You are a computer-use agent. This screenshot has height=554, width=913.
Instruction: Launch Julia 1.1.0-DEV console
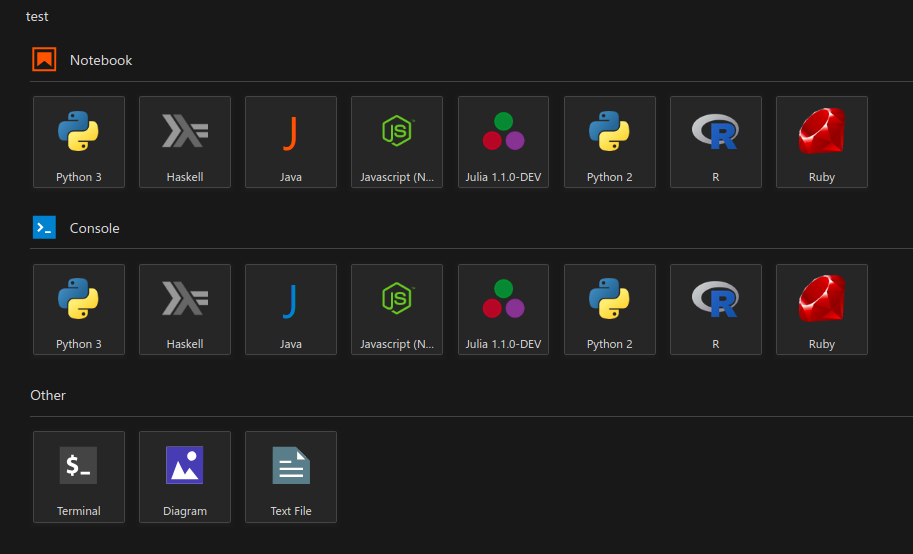click(x=503, y=309)
